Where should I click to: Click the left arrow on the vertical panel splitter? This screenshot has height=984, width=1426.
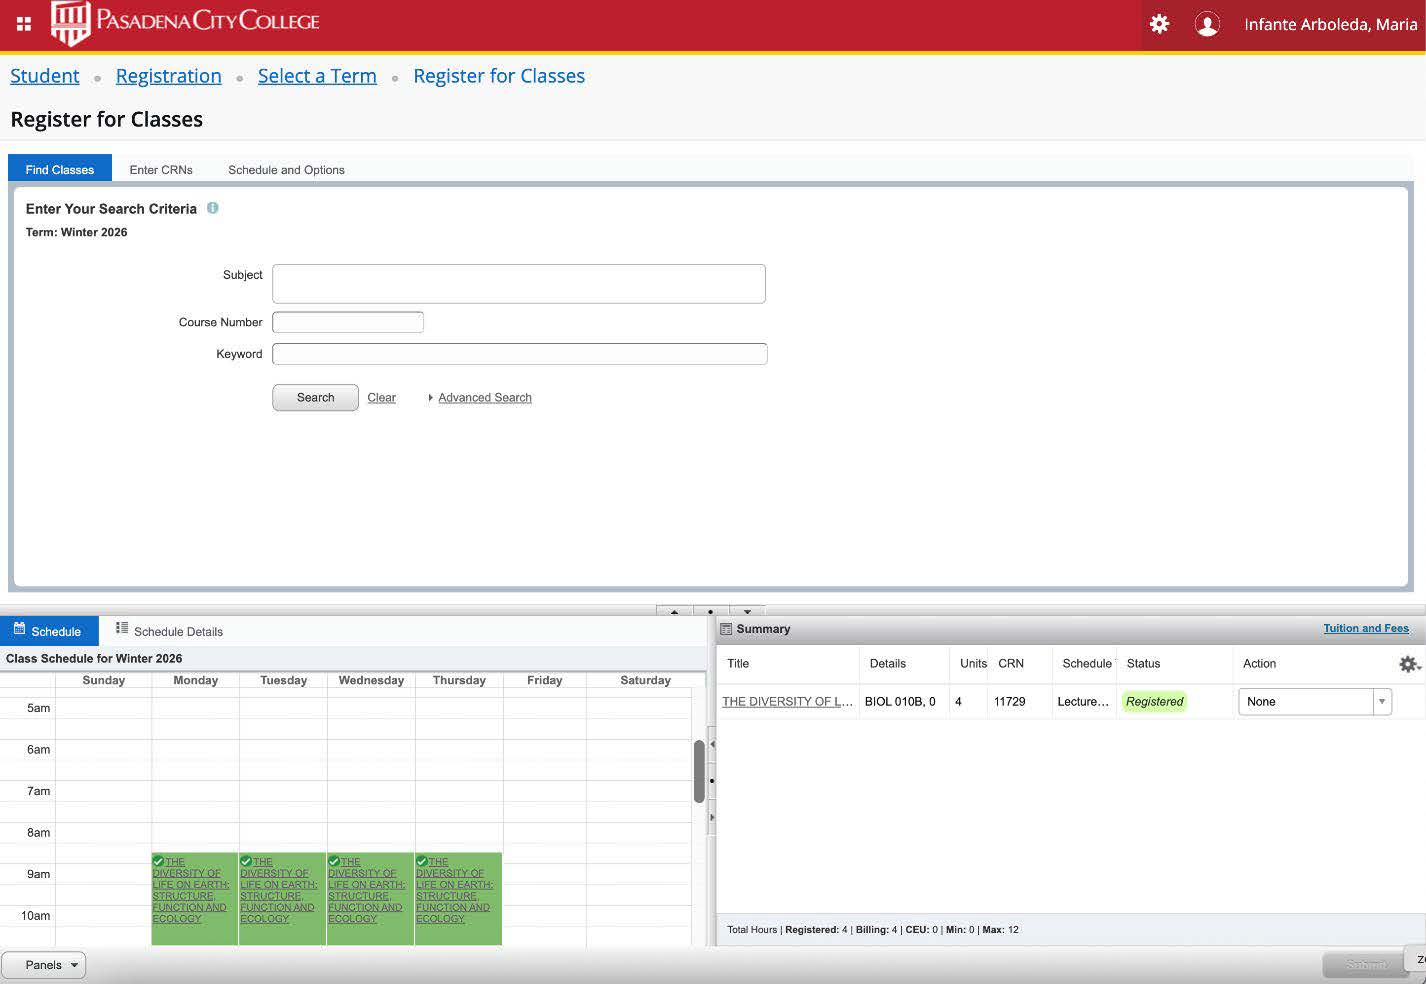pyautogui.click(x=712, y=744)
